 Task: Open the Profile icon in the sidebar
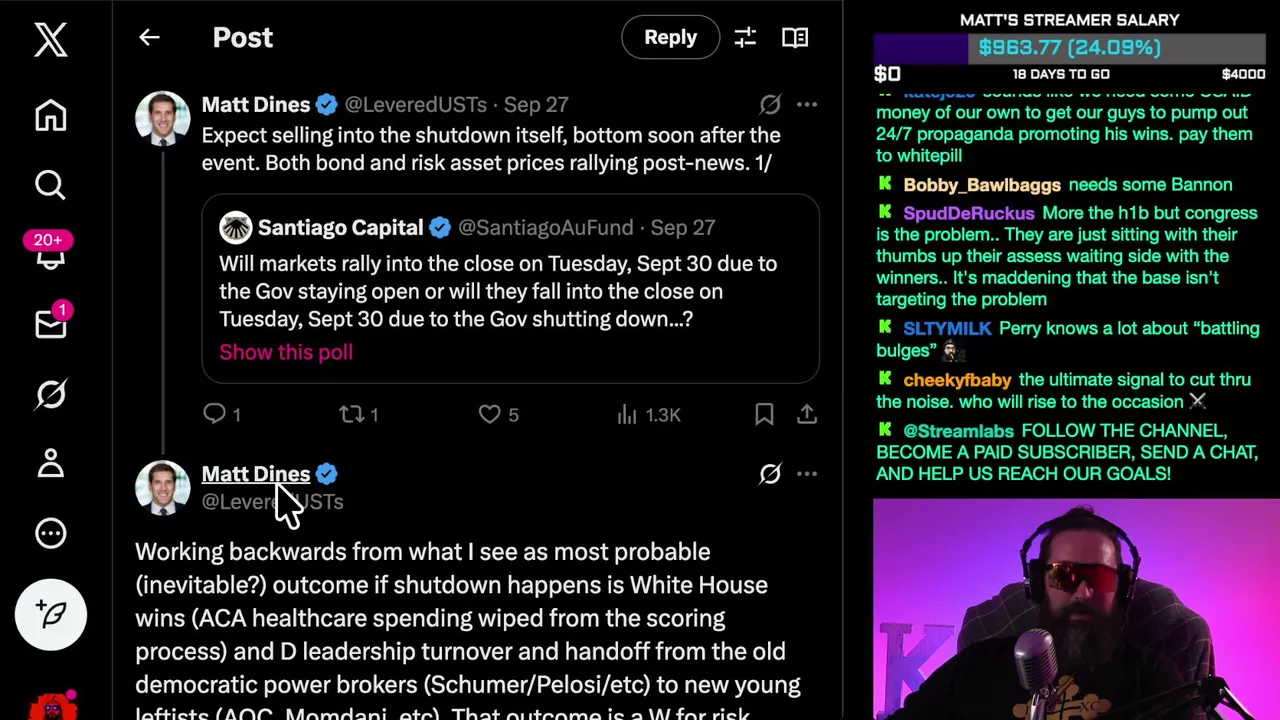point(50,463)
